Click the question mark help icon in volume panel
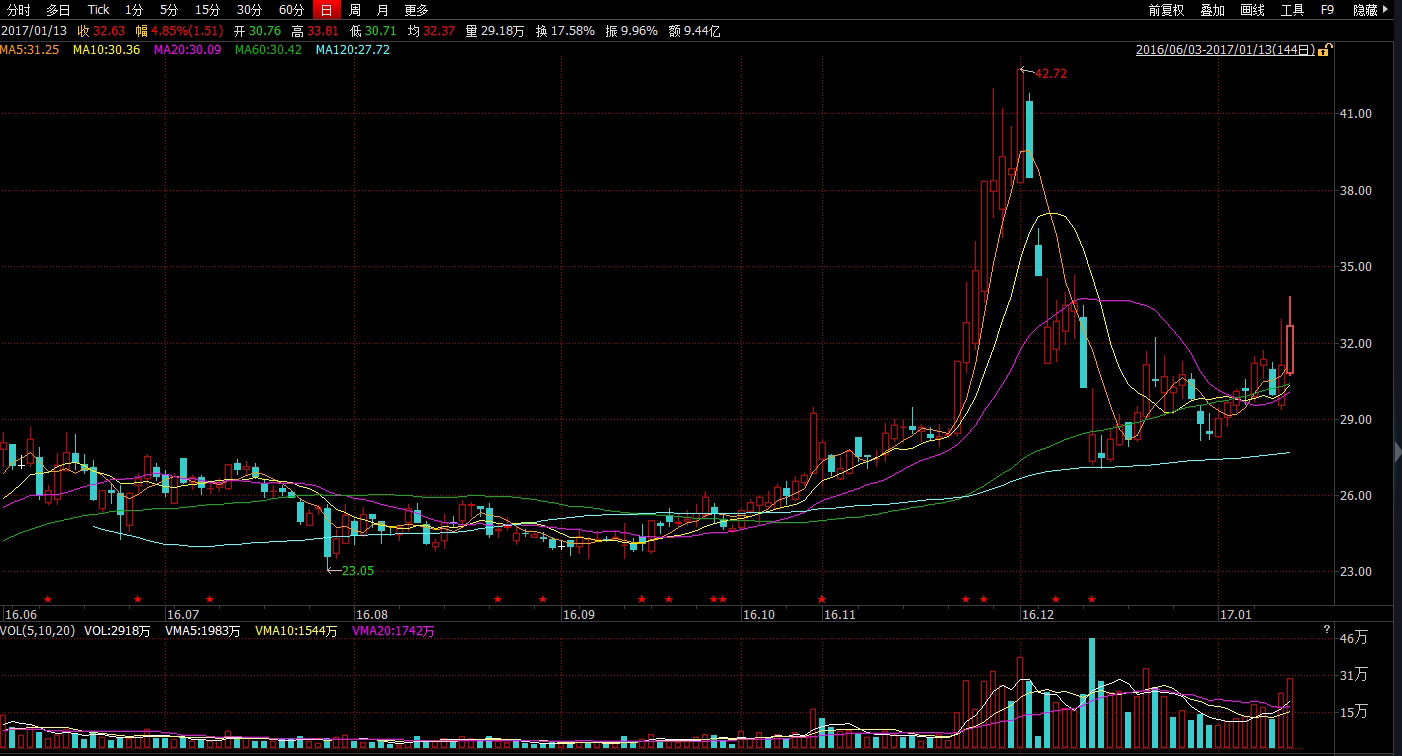This screenshot has width=1402, height=756. (1326, 630)
